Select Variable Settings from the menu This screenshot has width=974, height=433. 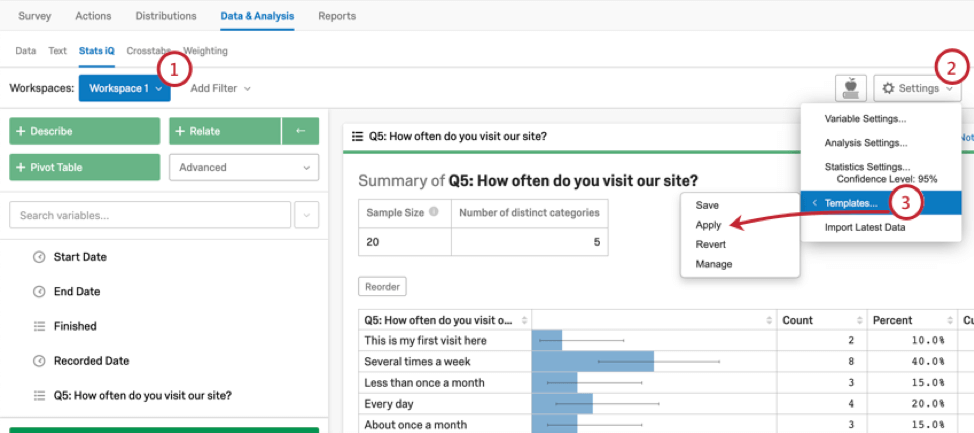[865, 118]
